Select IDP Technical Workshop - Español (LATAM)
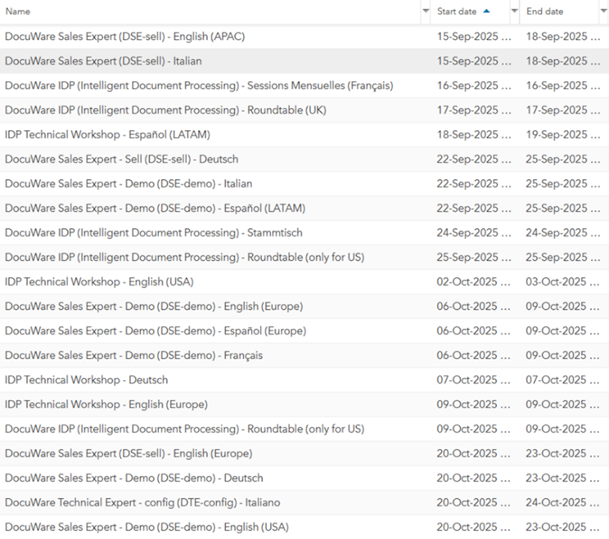Screen dimensions: 609x539 point(107,135)
